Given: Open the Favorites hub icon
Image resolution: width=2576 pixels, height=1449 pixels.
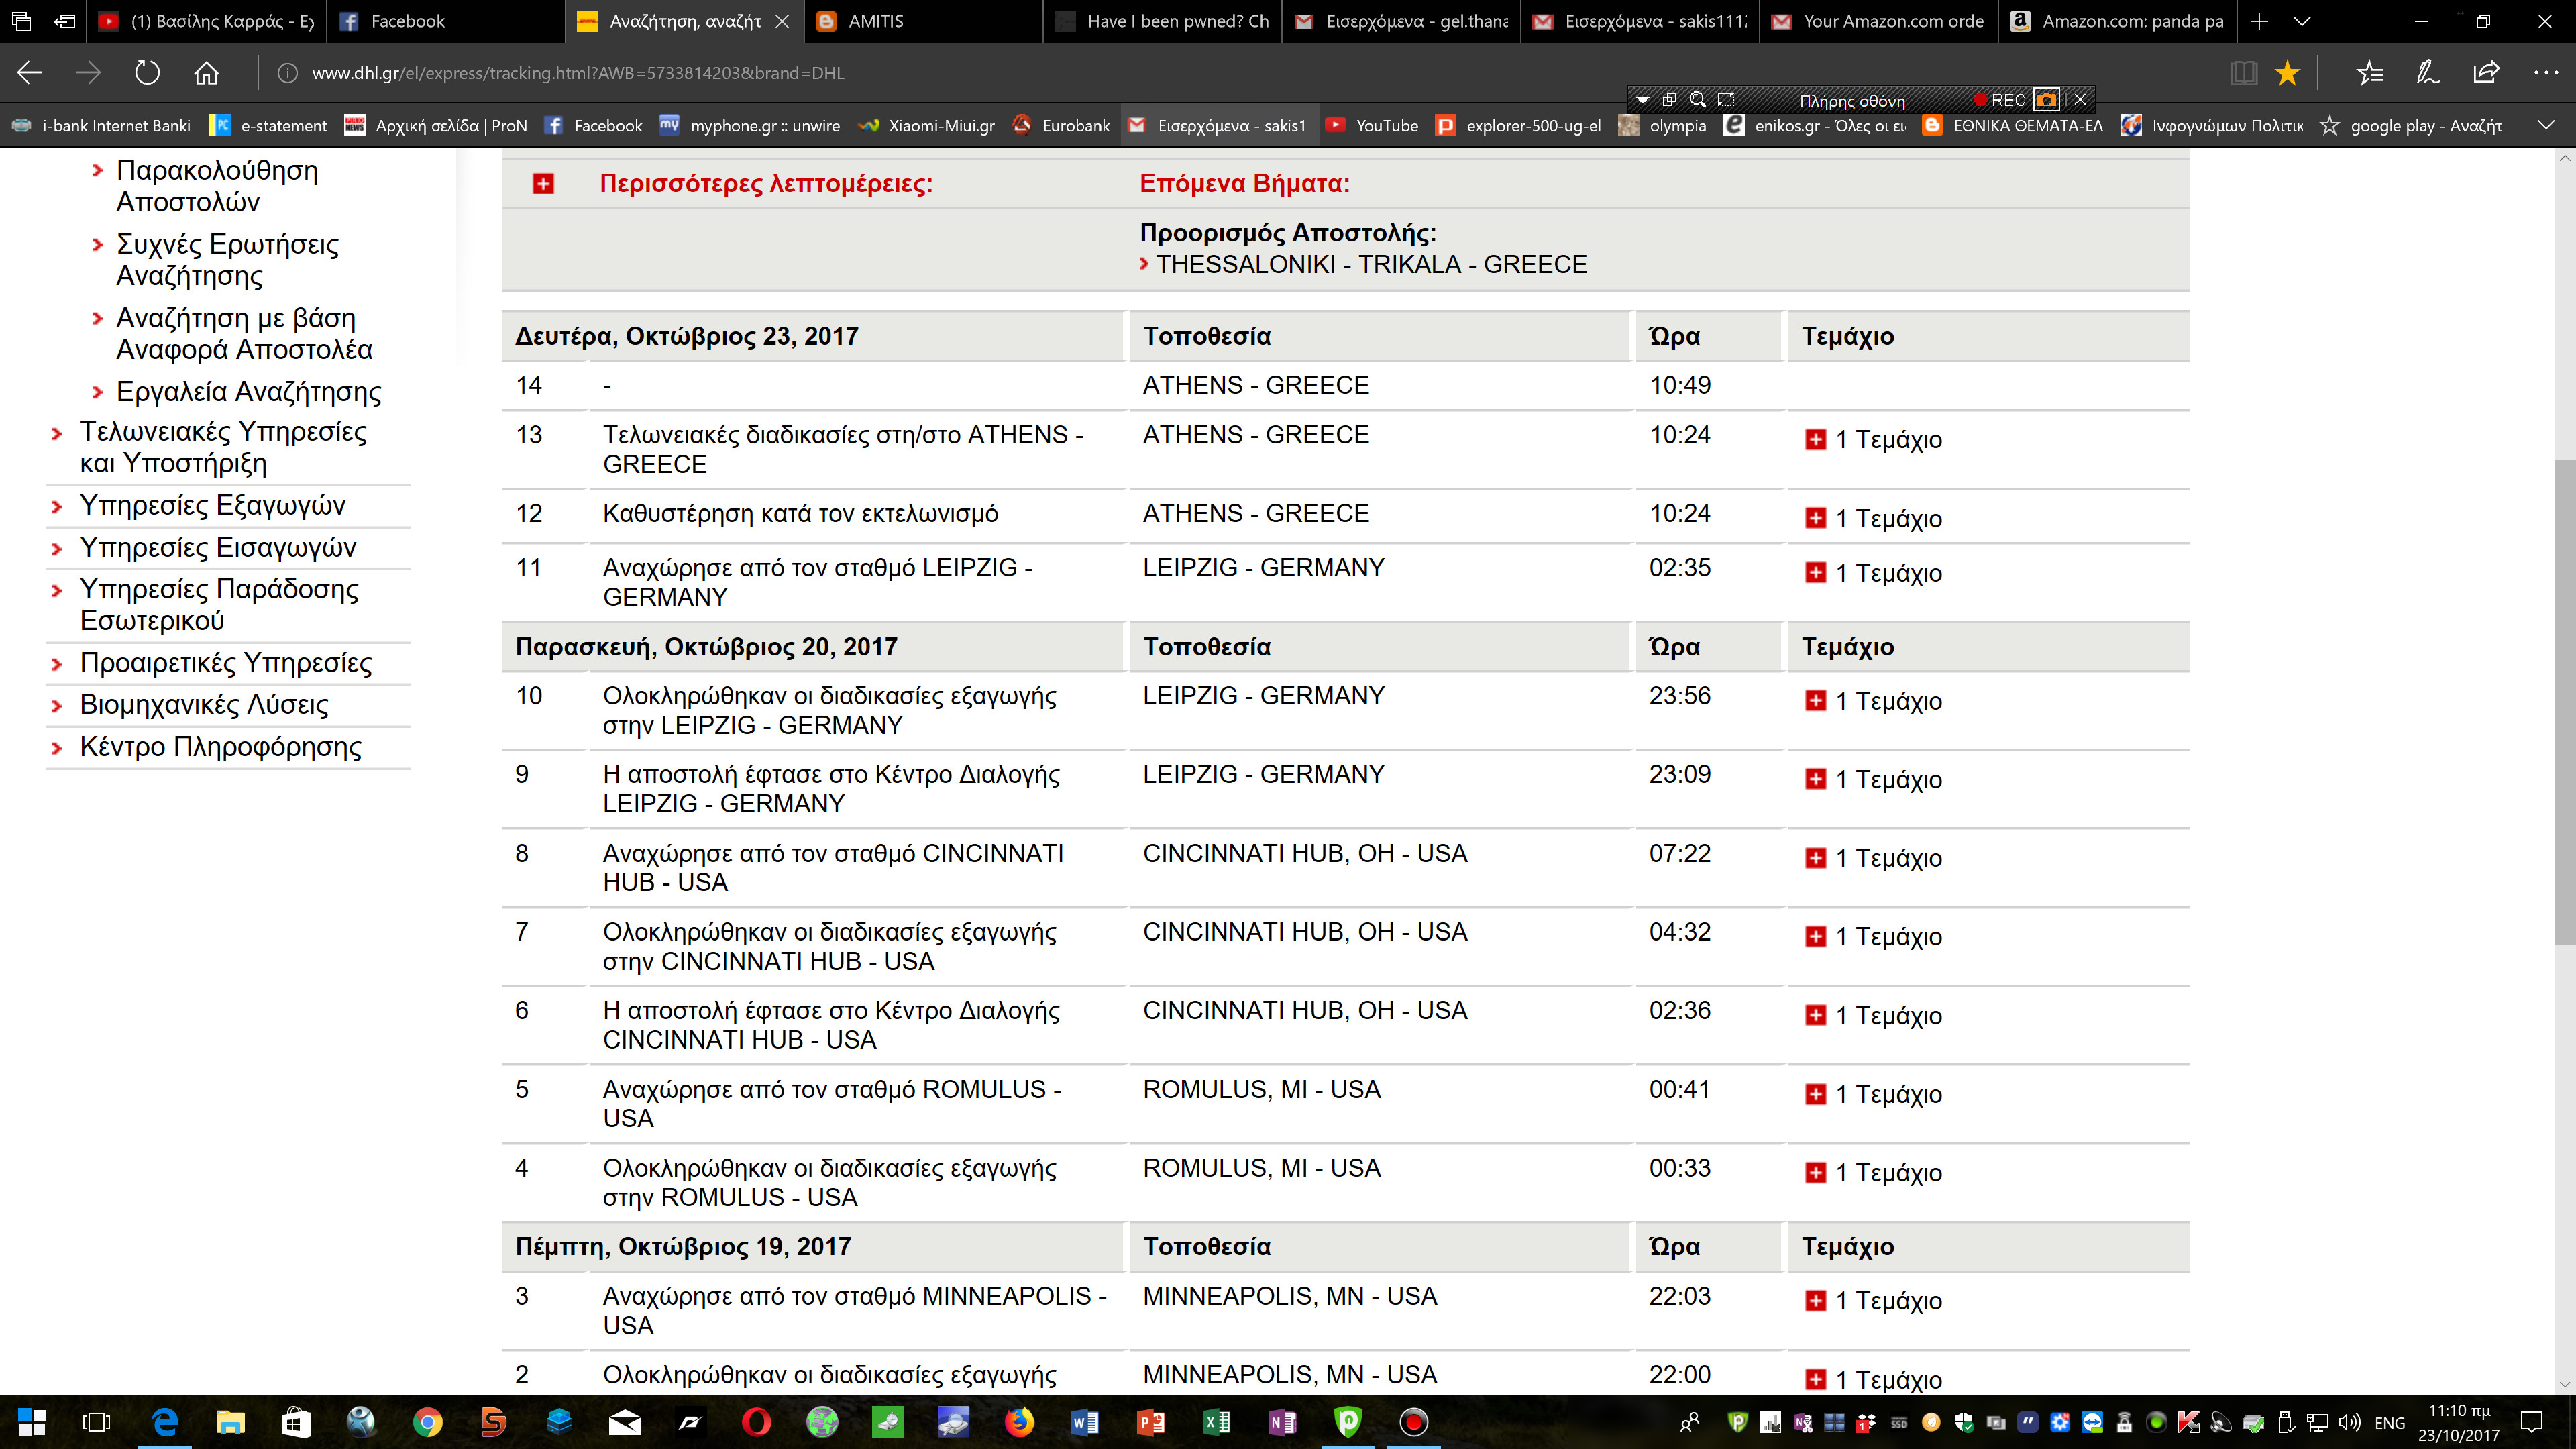Looking at the screenshot, I should click(x=2369, y=73).
